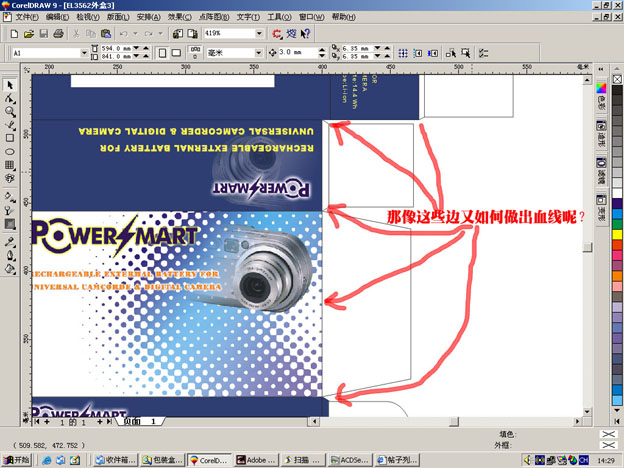Toggle Snap to Guidelines button
Screen dimensions: 624x468
(x=417, y=53)
